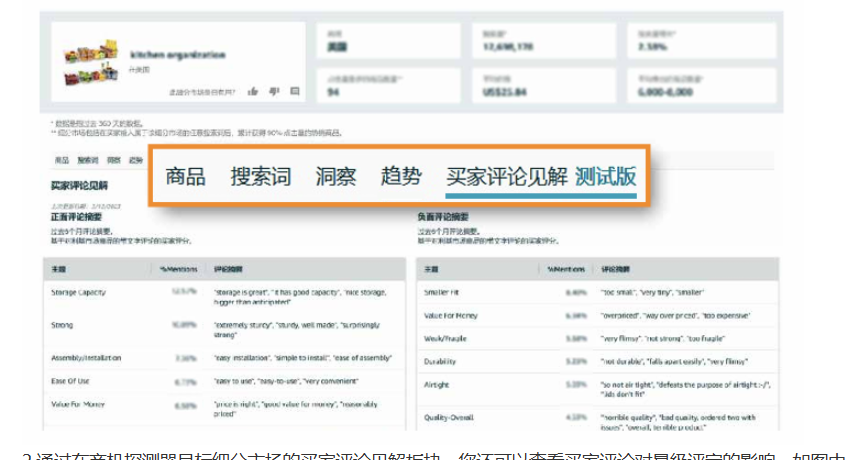Click the kitchen organization product thumbnail

(91, 62)
